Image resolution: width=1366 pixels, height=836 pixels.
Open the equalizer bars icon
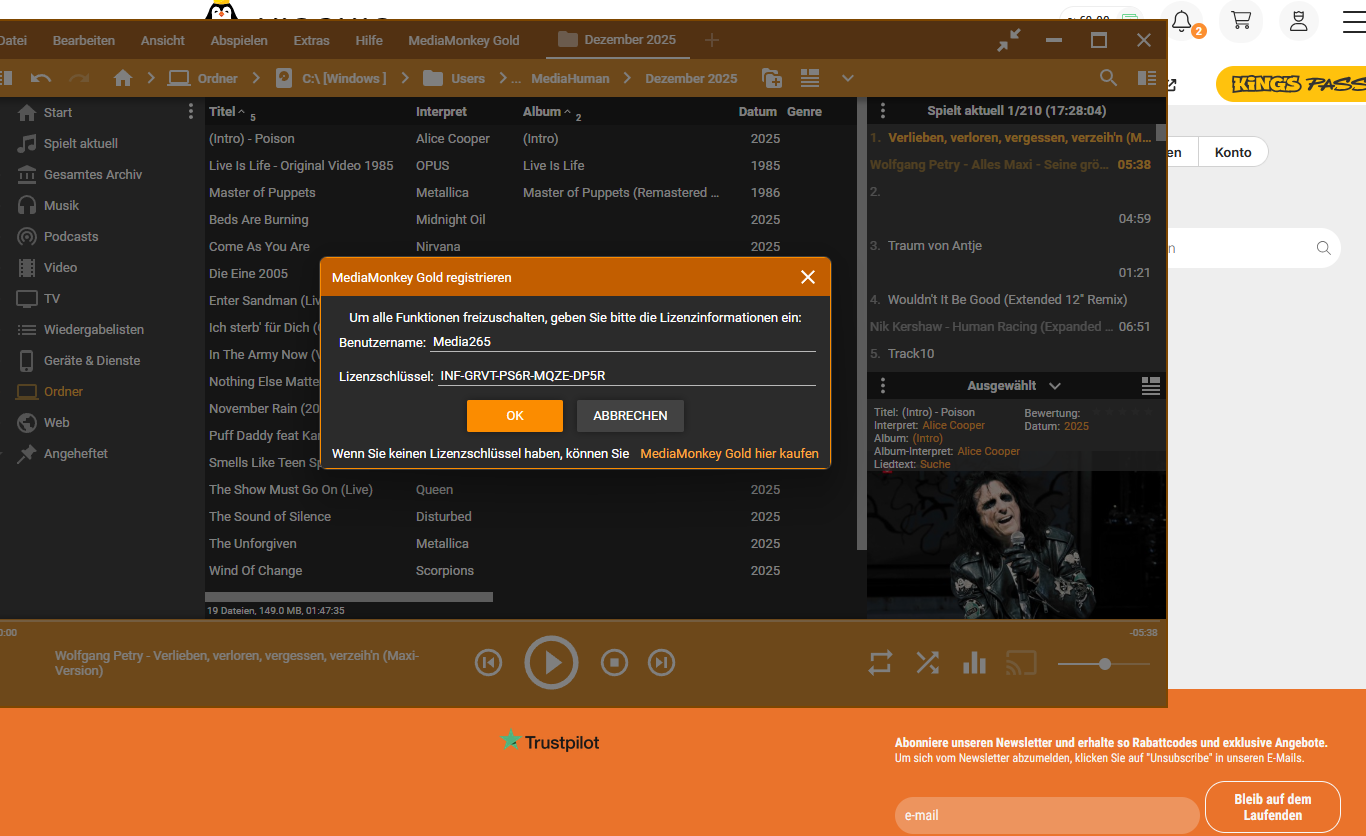(974, 662)
